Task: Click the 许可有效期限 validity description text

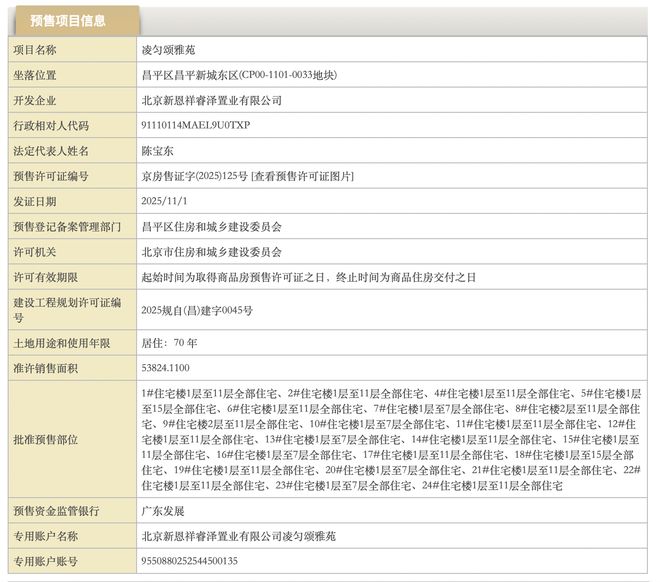Action: [309, 277]
